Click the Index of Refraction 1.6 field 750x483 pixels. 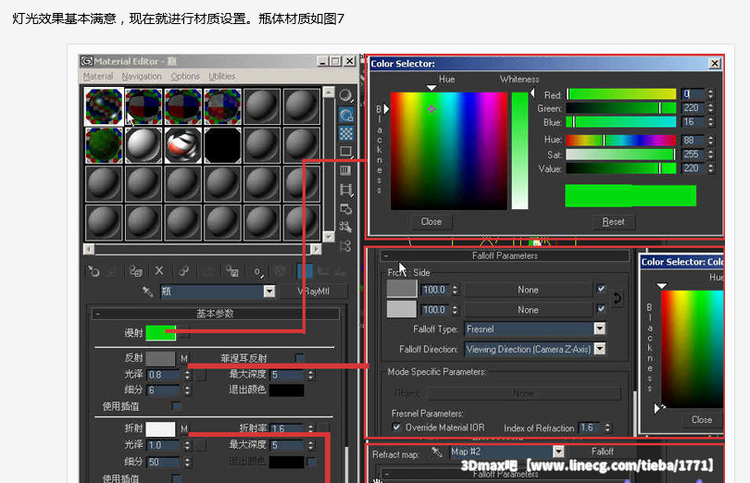coord(590,428)
